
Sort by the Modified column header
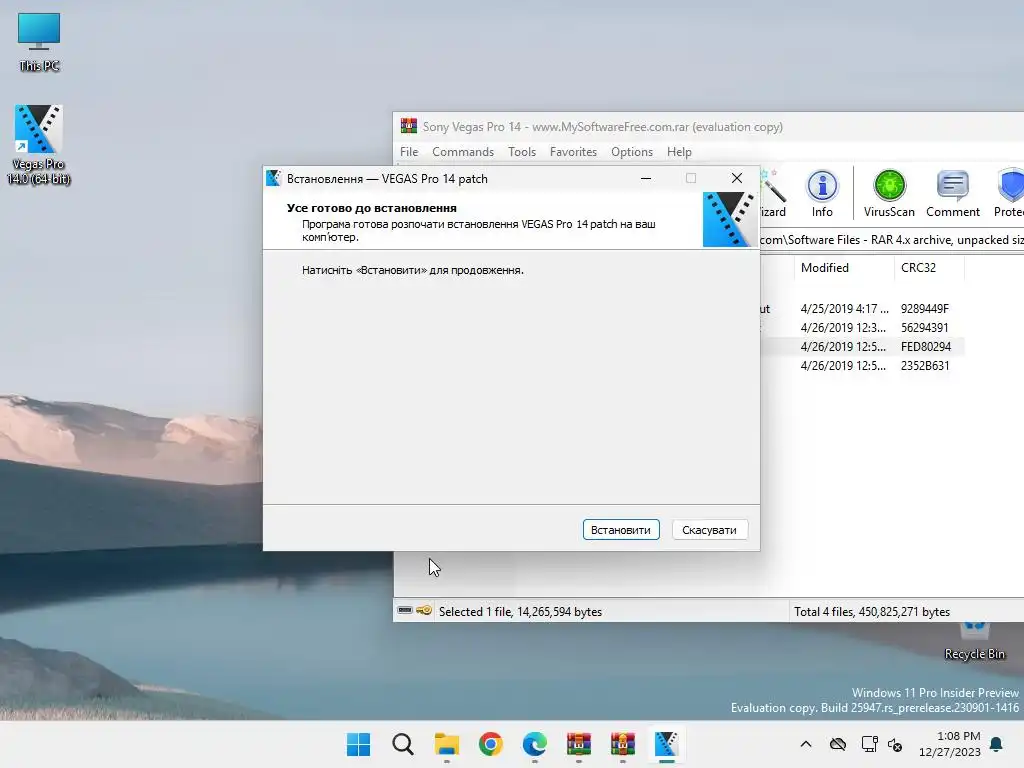(825, 268)
